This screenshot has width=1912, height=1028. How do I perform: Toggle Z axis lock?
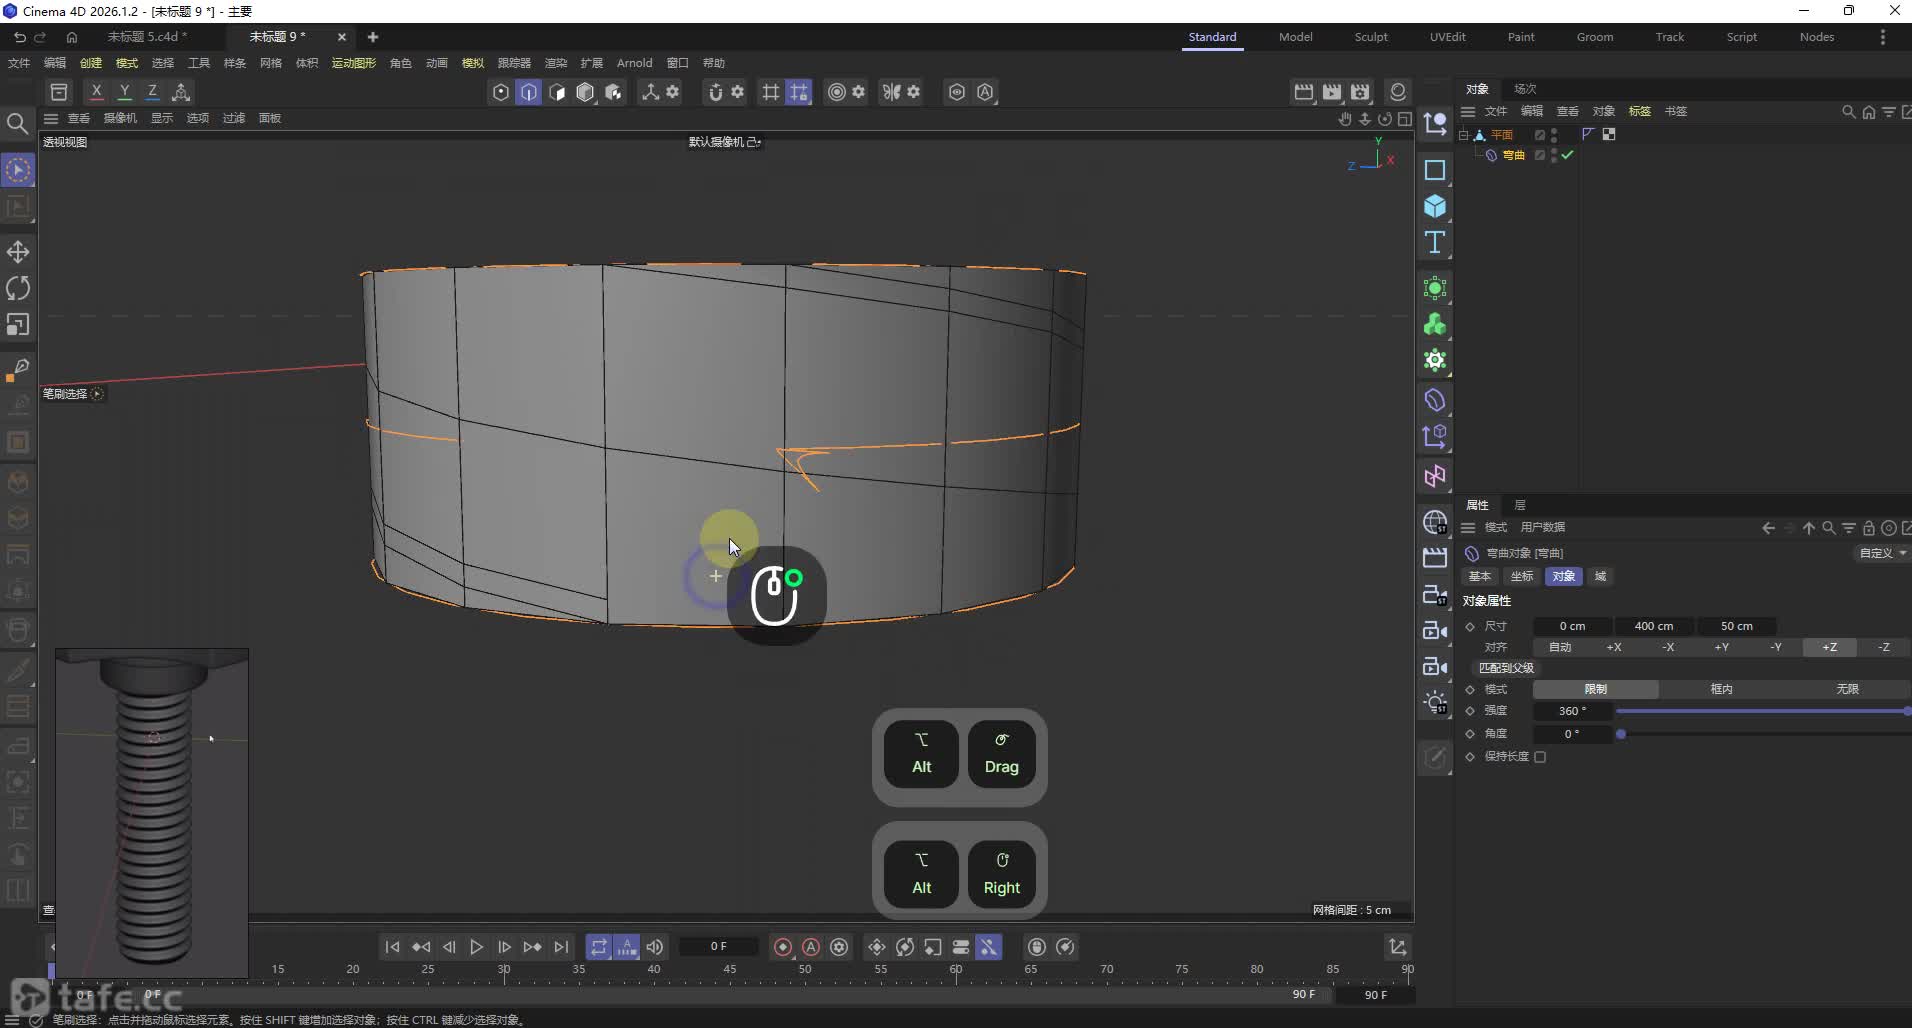point(152,92)
